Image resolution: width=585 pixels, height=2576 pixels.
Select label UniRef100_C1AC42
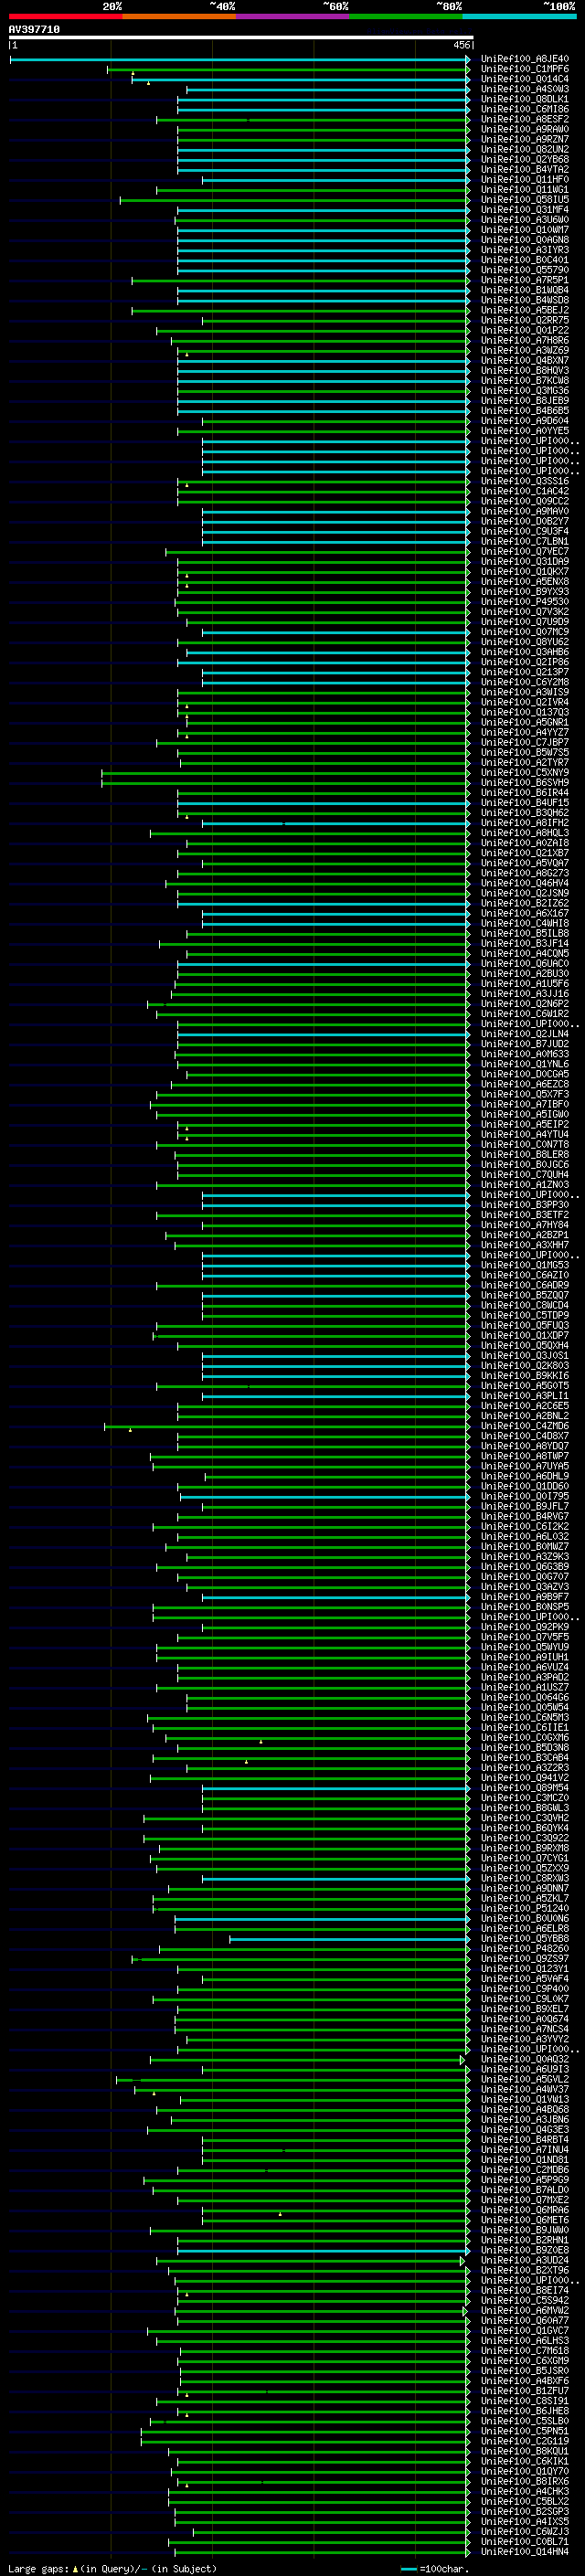coord(525,492)
